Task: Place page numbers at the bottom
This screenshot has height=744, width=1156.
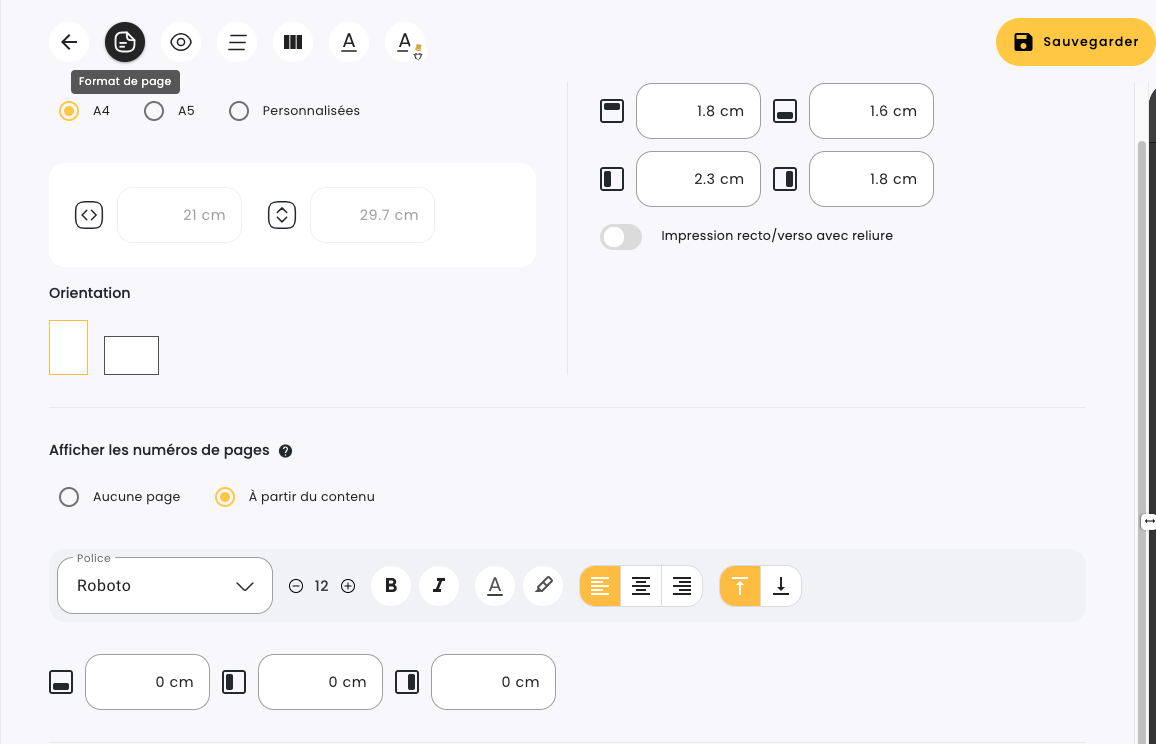Action: pos(781,586)
